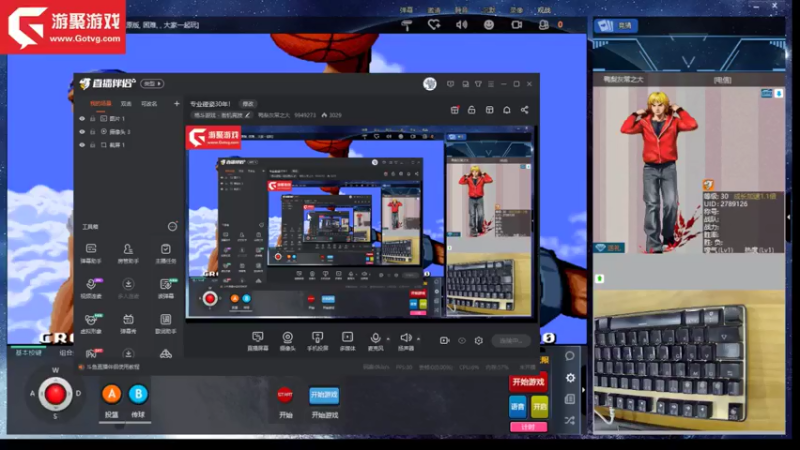Expand the microphone options arrow
800x450 pixels.
(x=388, y=338)
